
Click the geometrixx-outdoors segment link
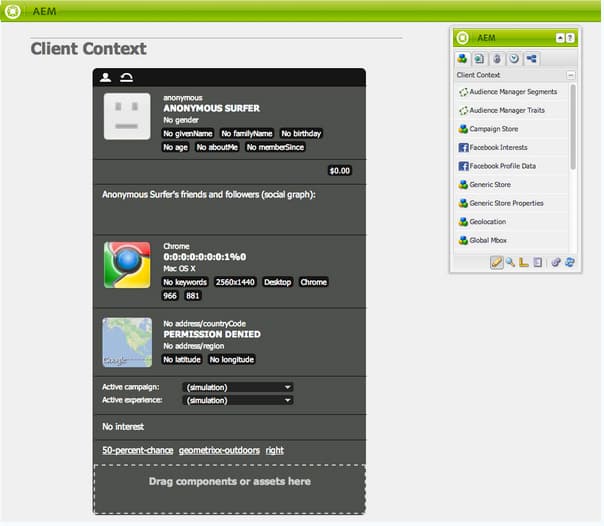coord(219,450)
